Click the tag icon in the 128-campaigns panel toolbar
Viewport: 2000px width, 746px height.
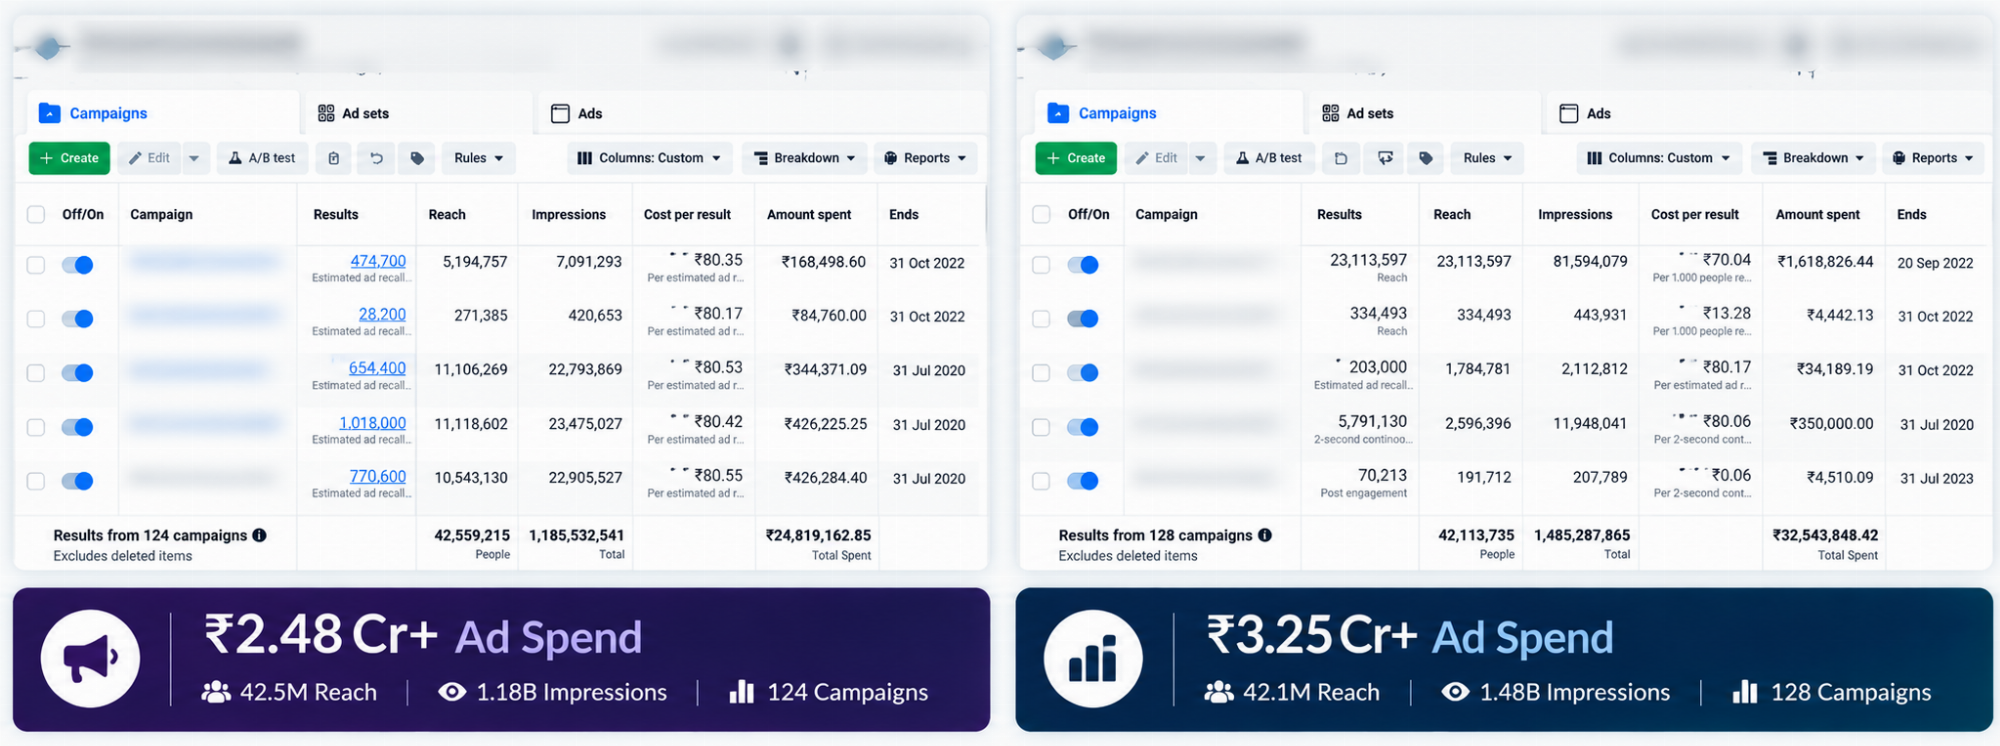click(x=1426, y=158)
